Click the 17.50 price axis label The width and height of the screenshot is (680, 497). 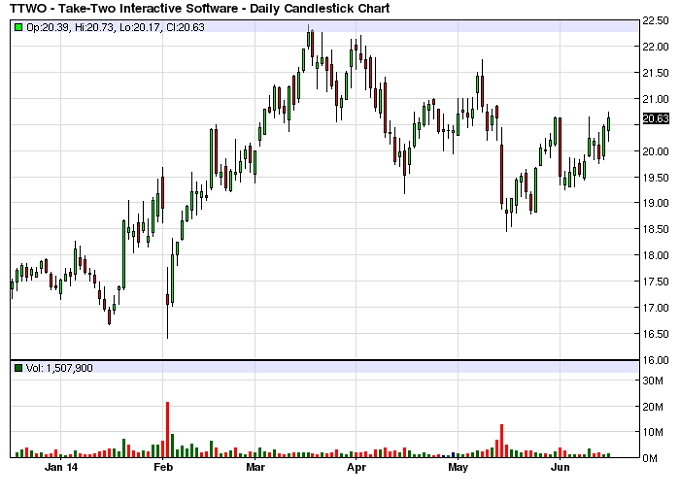[655, 281]
